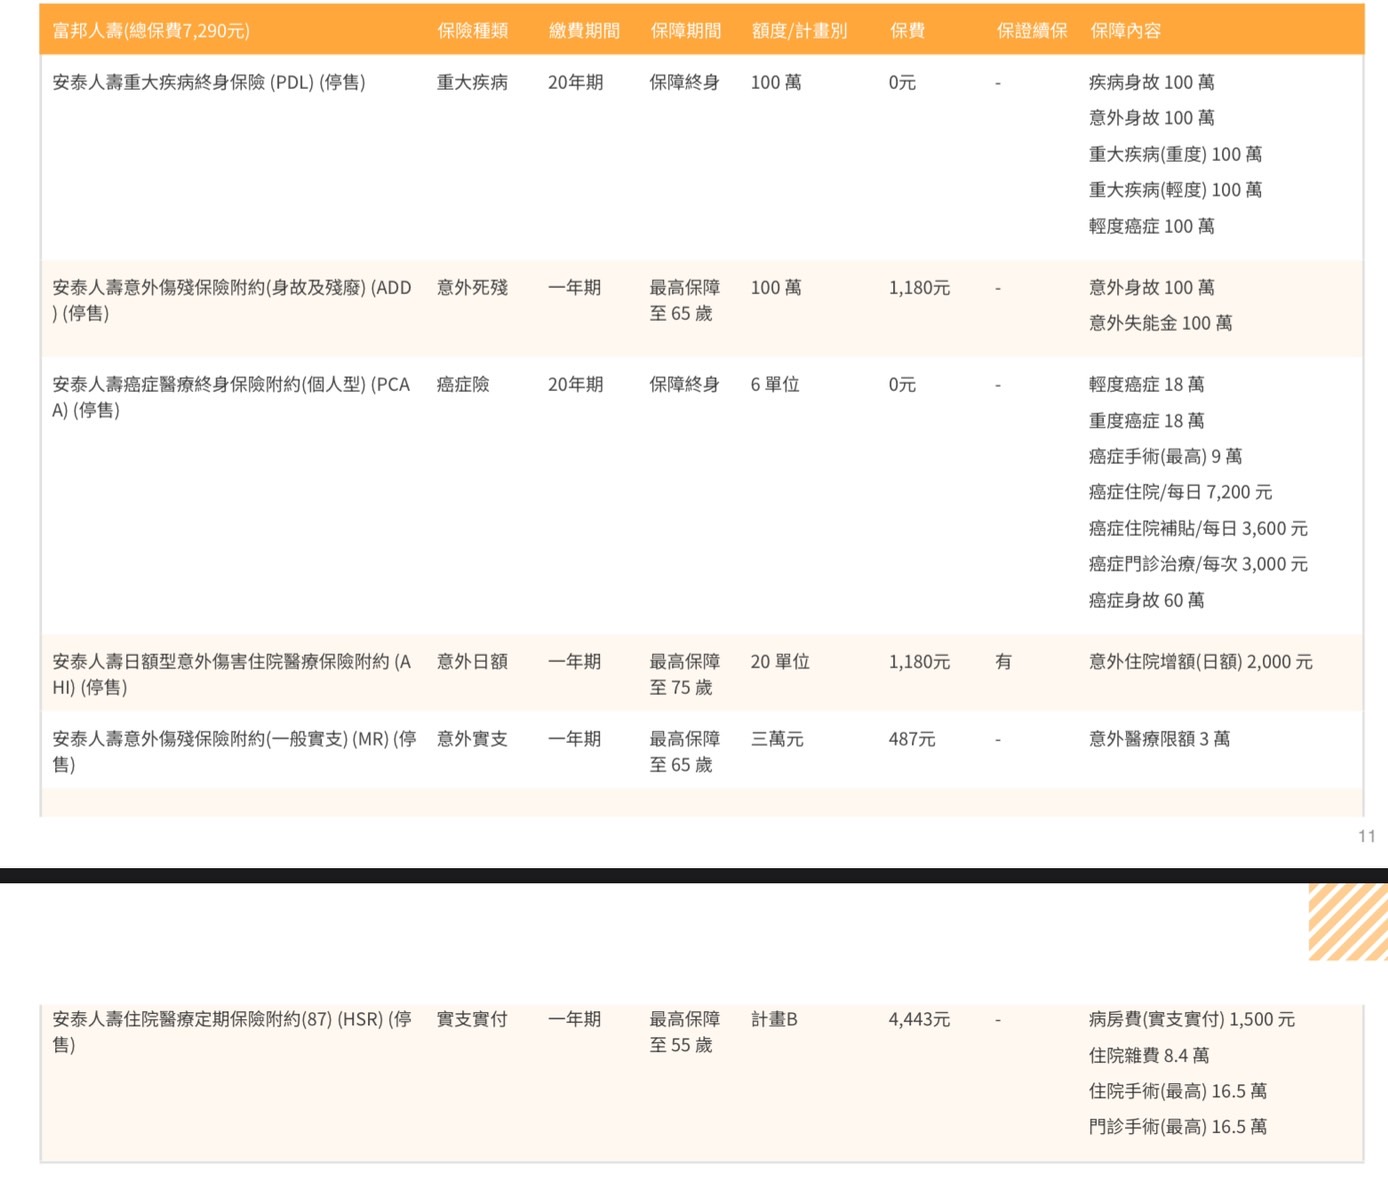Click 住院雜費 8.4 萬 coverage line

tap(1149, 1055)
